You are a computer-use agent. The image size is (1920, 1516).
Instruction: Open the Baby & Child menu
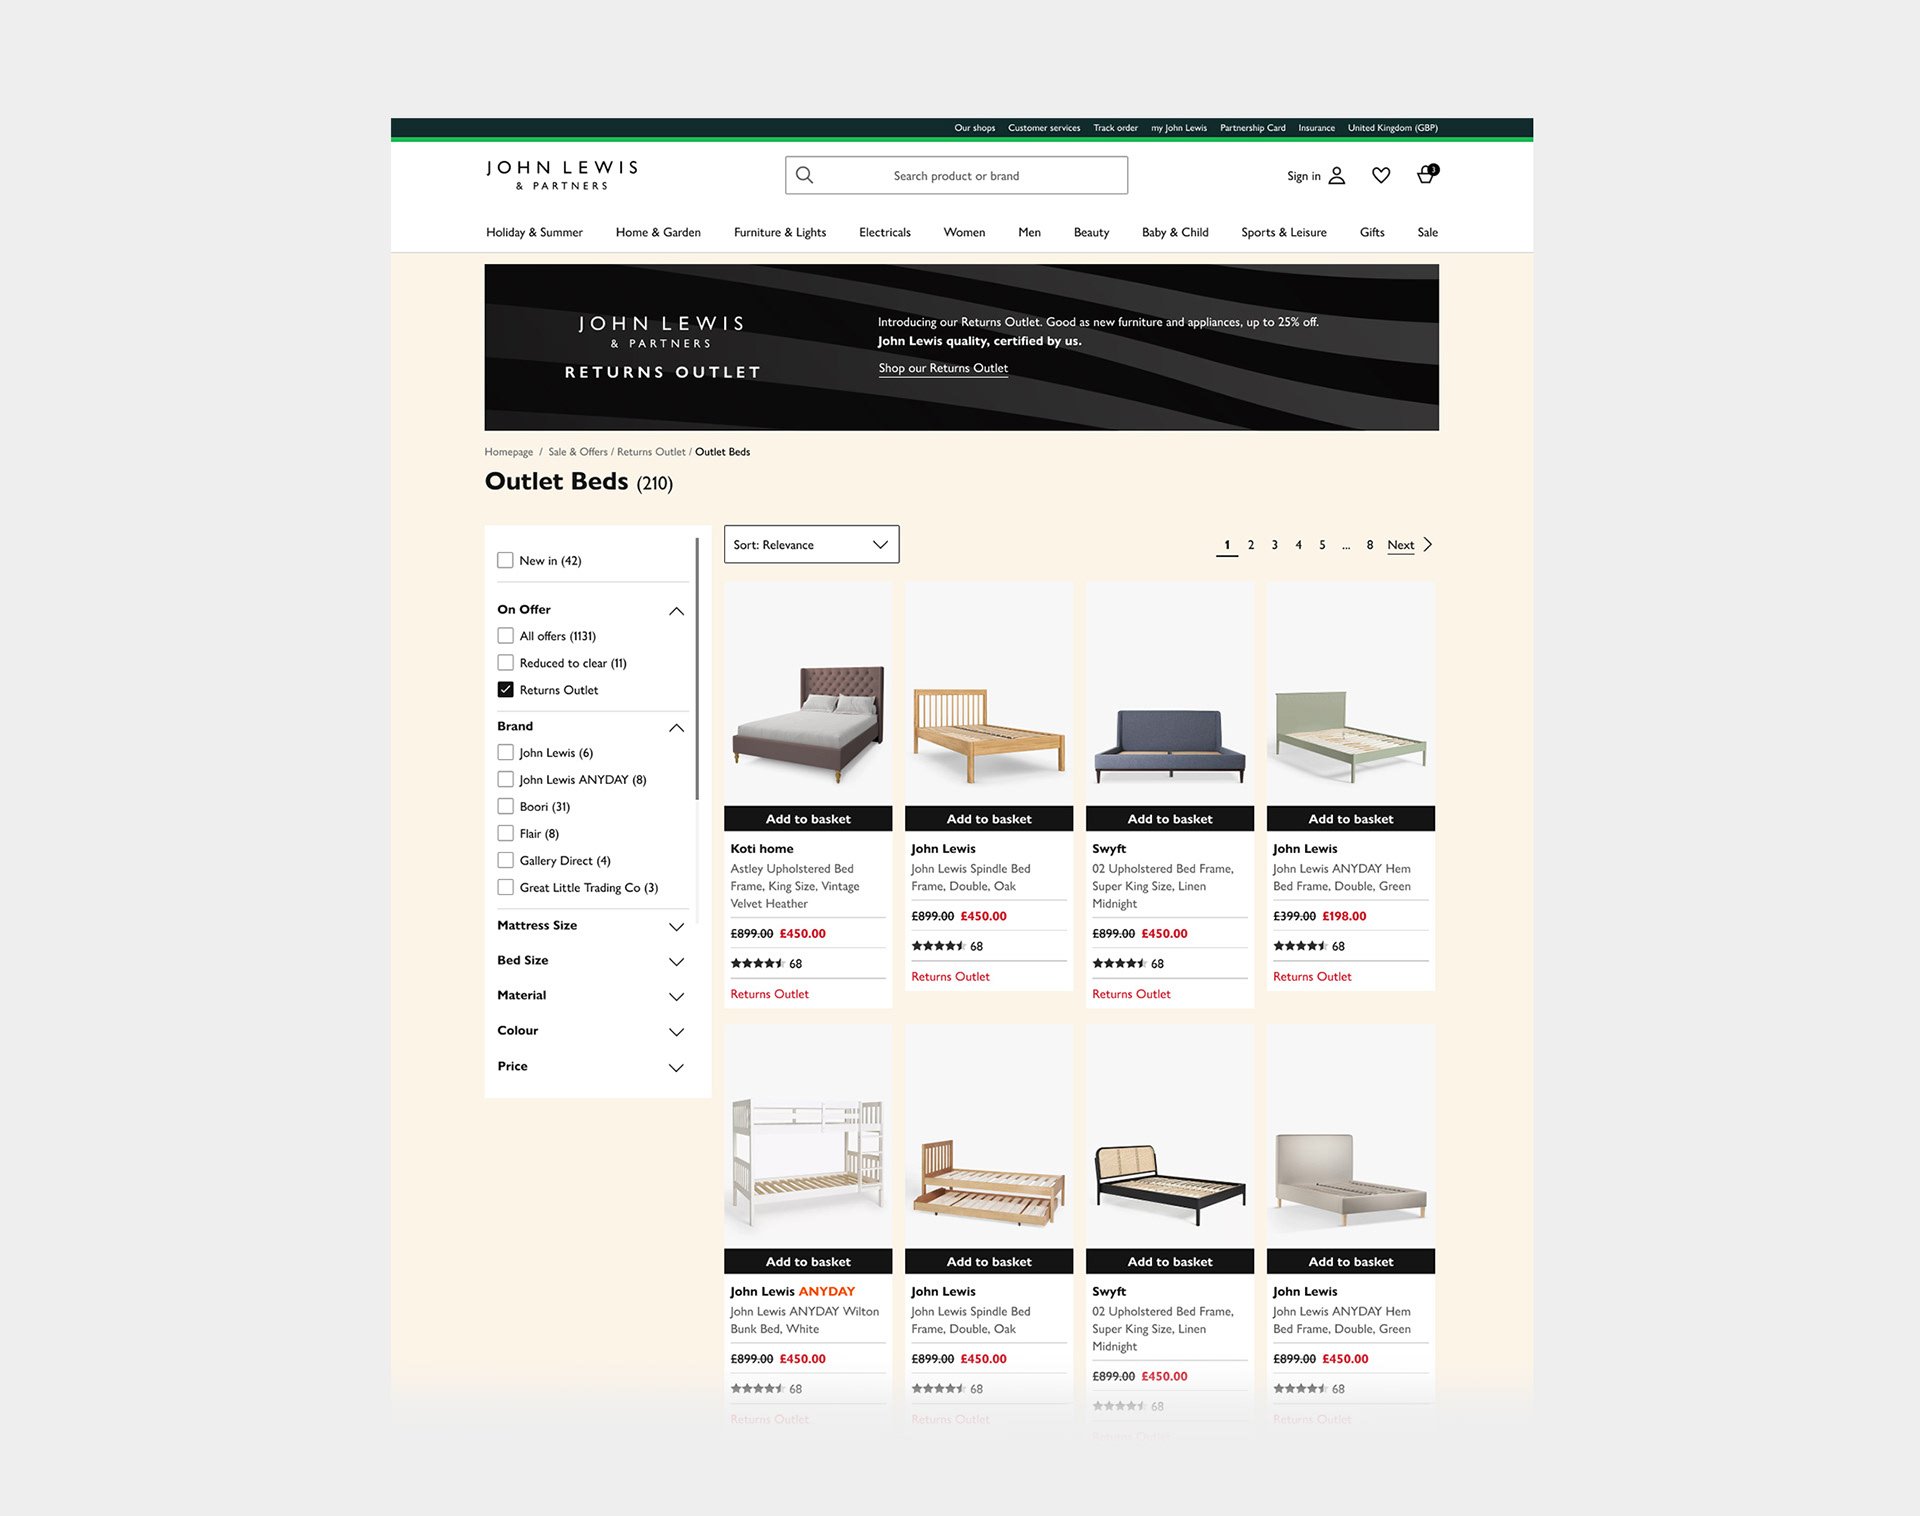[1175, 232]
